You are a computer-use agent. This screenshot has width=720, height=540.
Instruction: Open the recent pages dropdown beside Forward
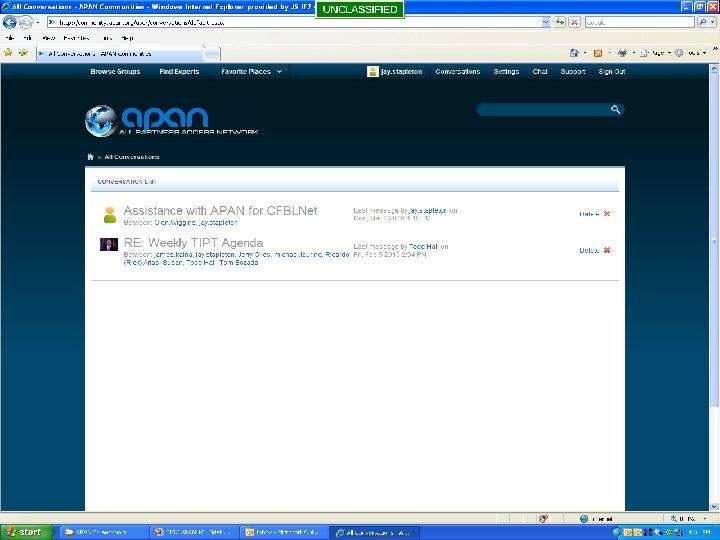[38, 22]
